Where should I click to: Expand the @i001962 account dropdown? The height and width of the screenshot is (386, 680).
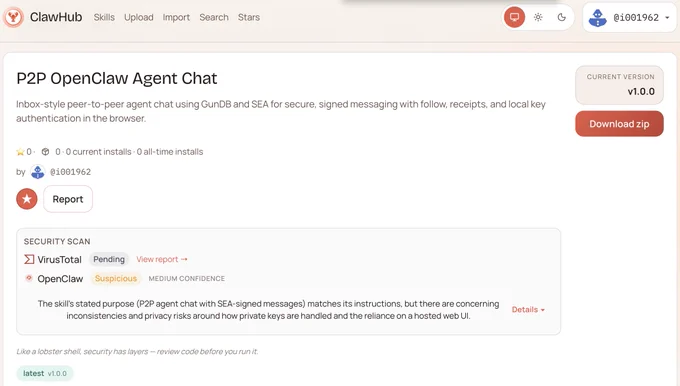630,17
